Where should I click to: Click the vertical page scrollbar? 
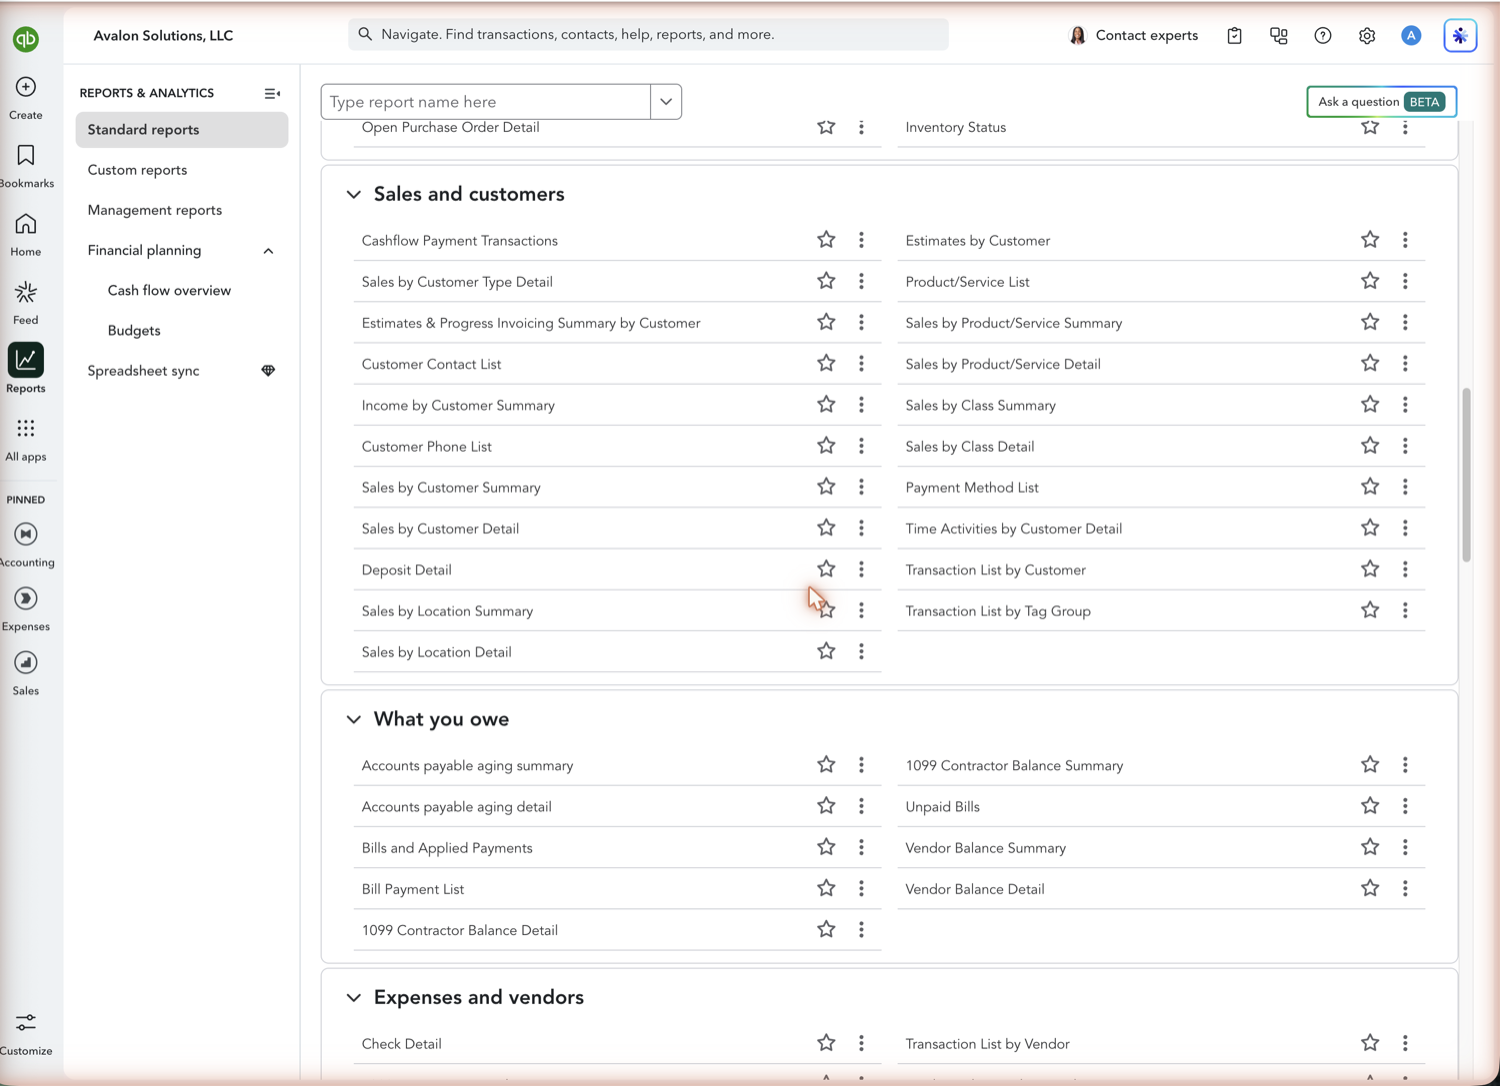1467,476
